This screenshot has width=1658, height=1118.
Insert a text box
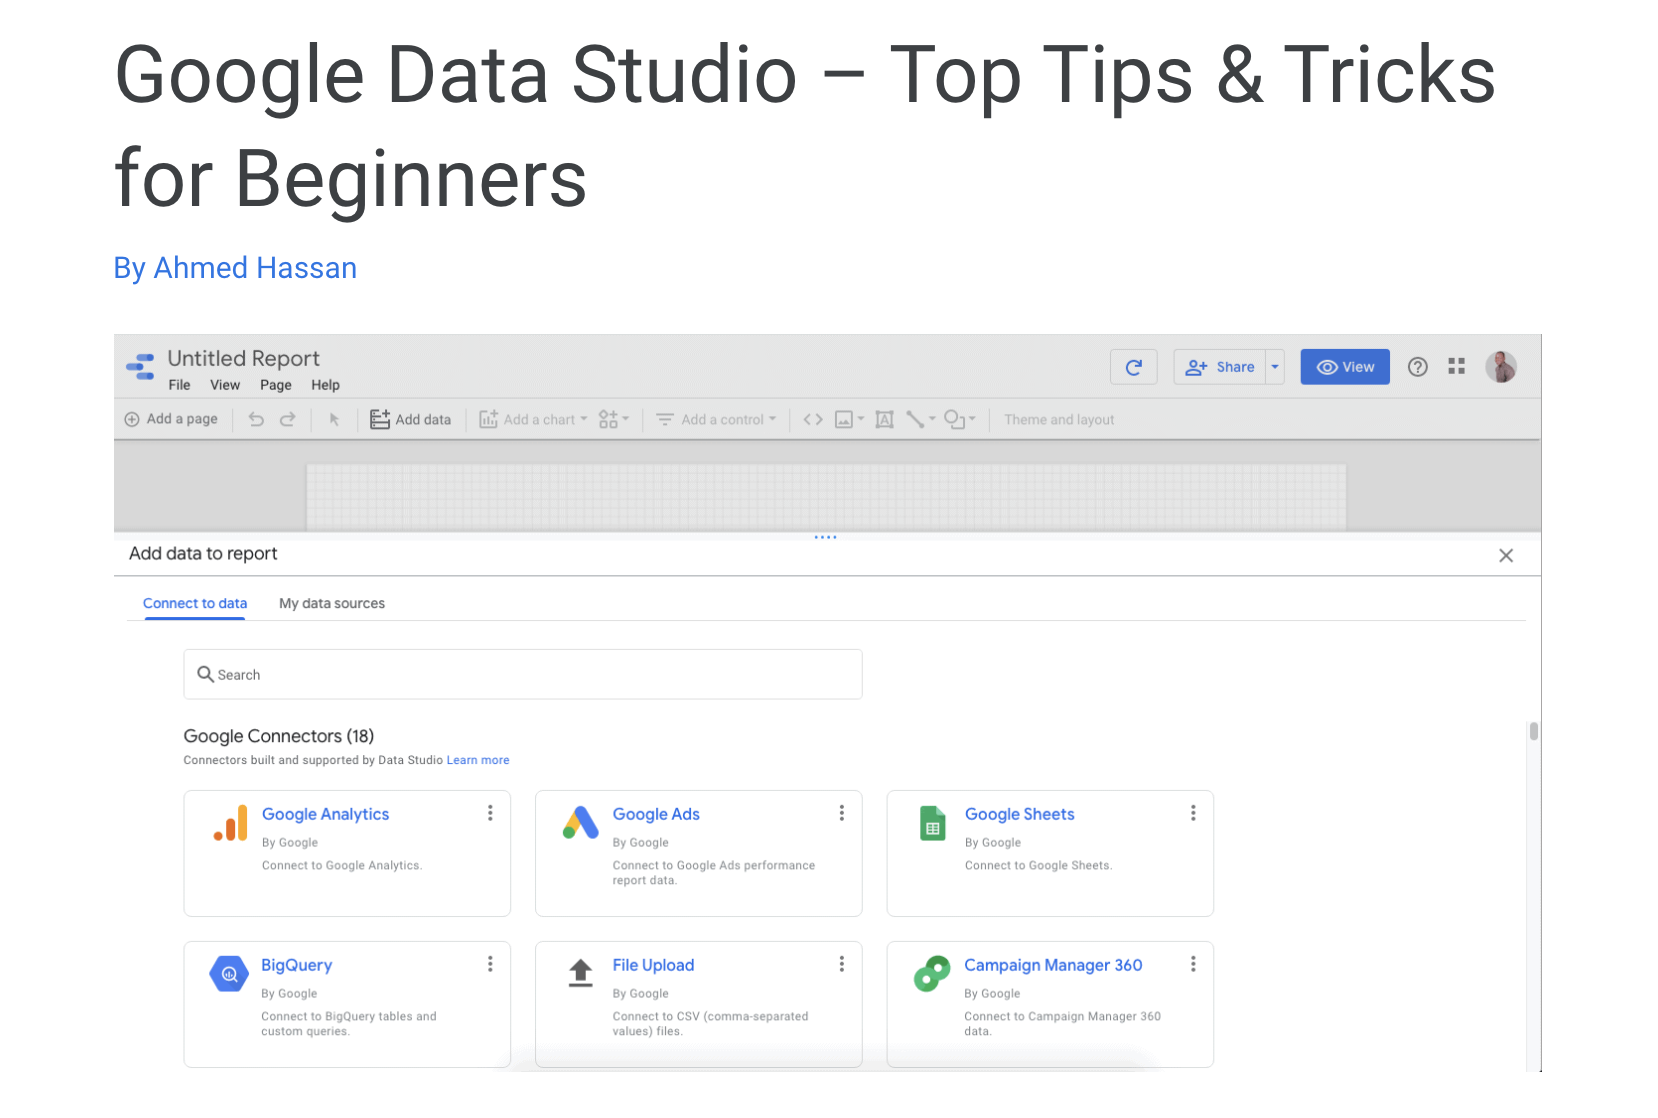(x=884, y=419)
